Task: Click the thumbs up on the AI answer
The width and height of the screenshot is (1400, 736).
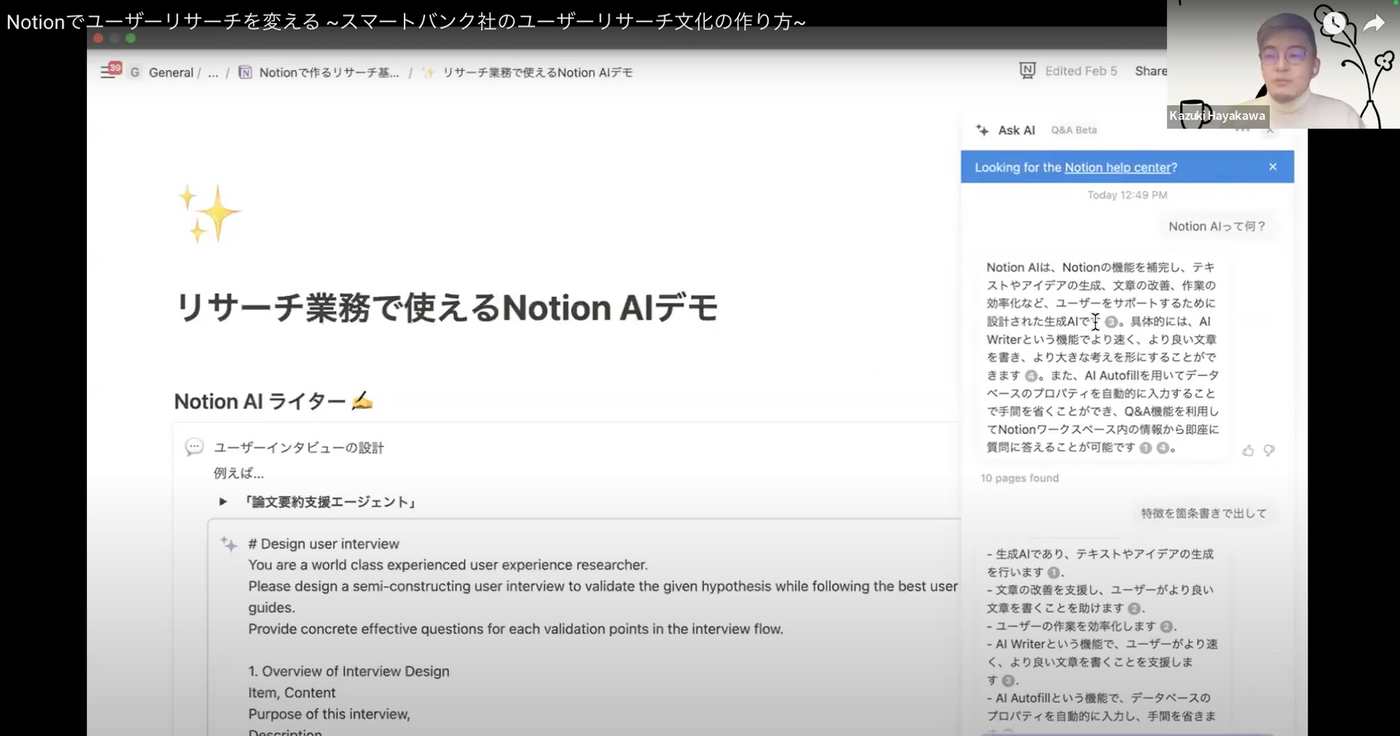Action: click(x=1248, y=451)
